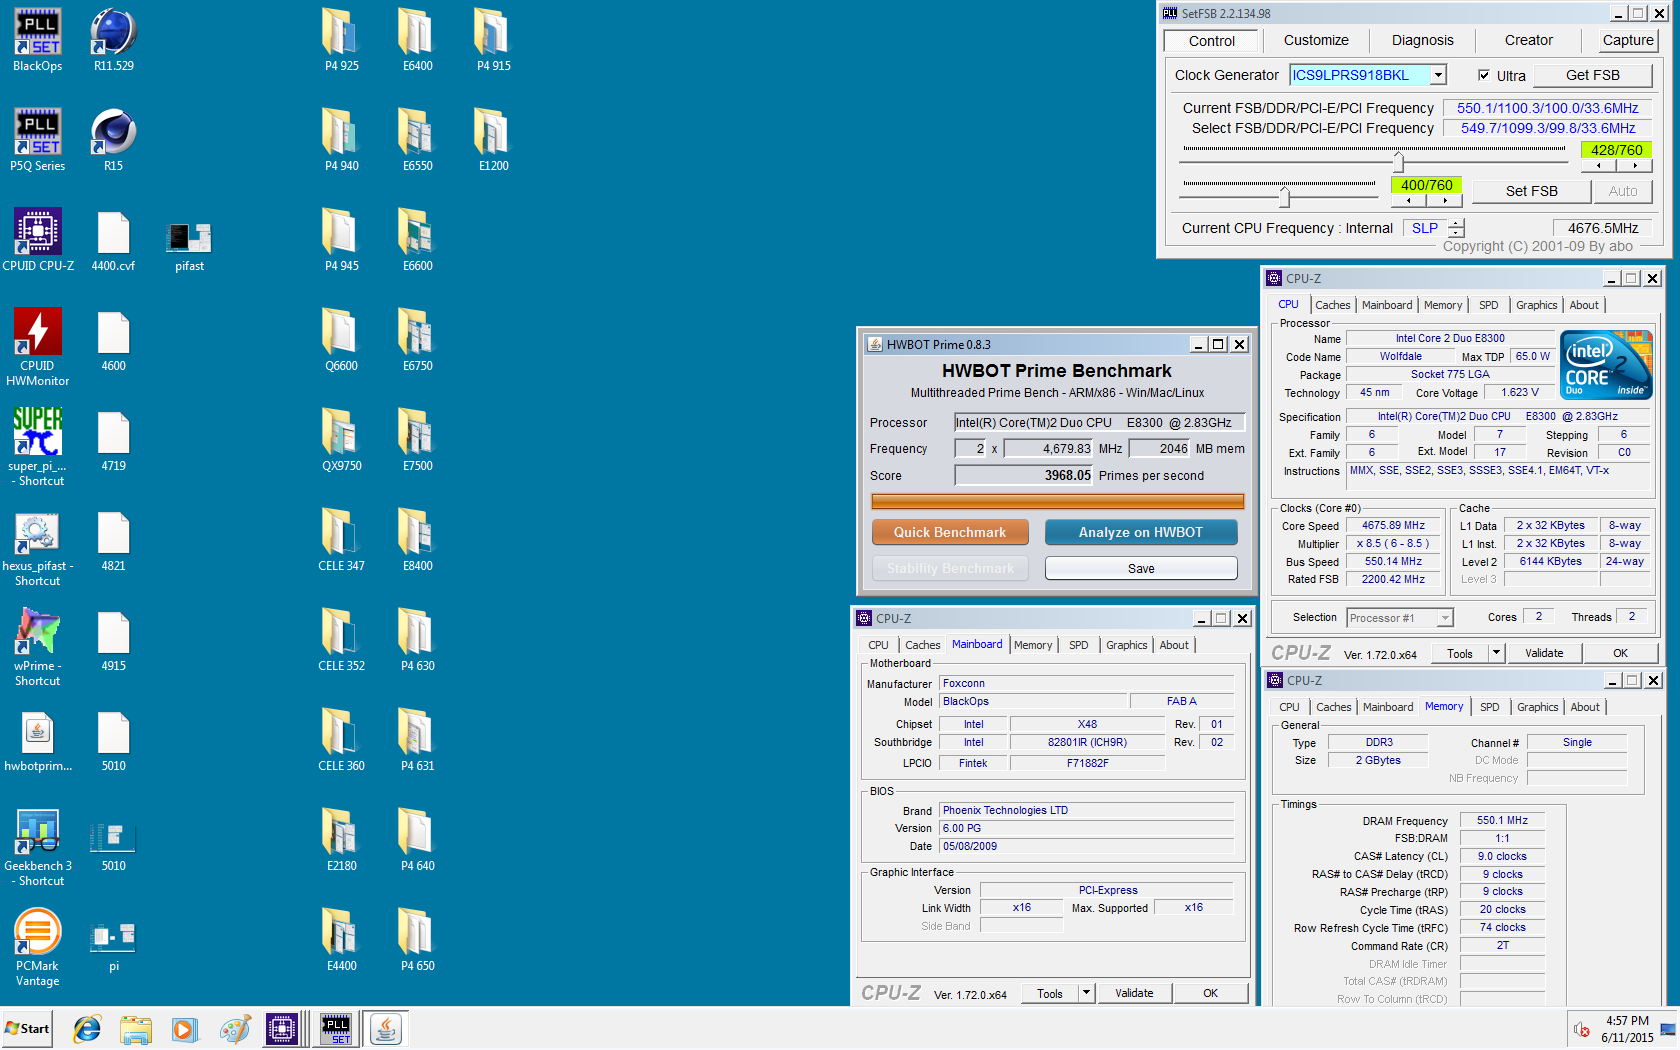
Task: Open the Creator tab in SetFSB
Action: [1528, 40]
